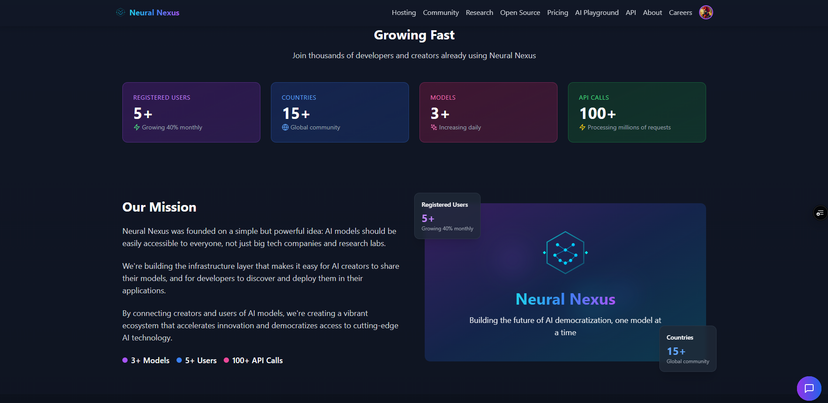Click the floating Registered Users badge
The image size is (828, 403).
447,216
